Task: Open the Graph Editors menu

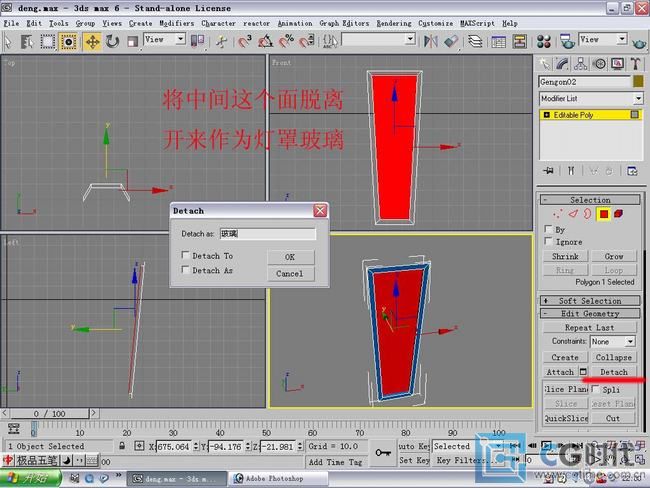Action: pos(344,23)
